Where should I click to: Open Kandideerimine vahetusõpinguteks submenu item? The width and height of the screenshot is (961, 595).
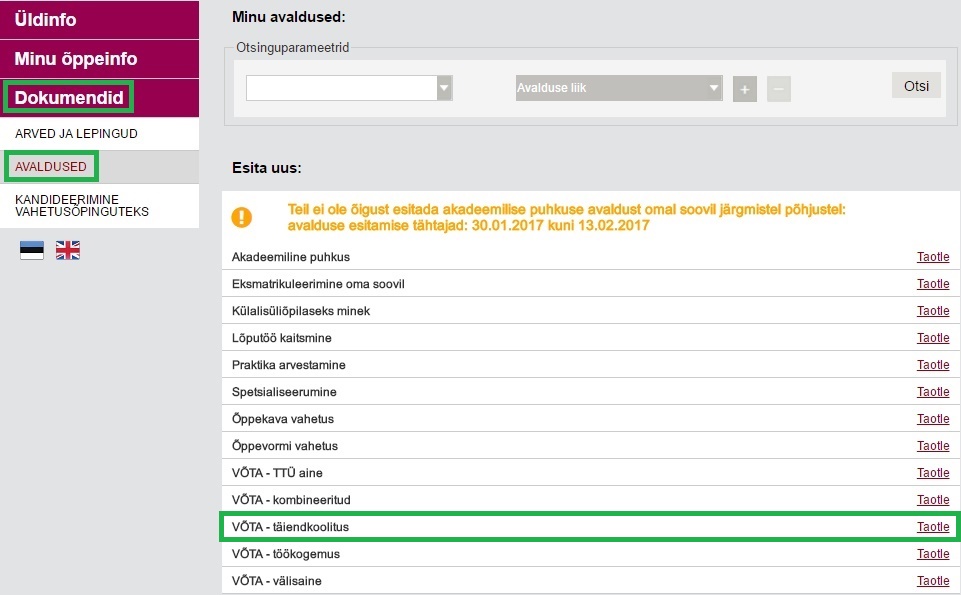pyautogui.click(x=82, y=206)
